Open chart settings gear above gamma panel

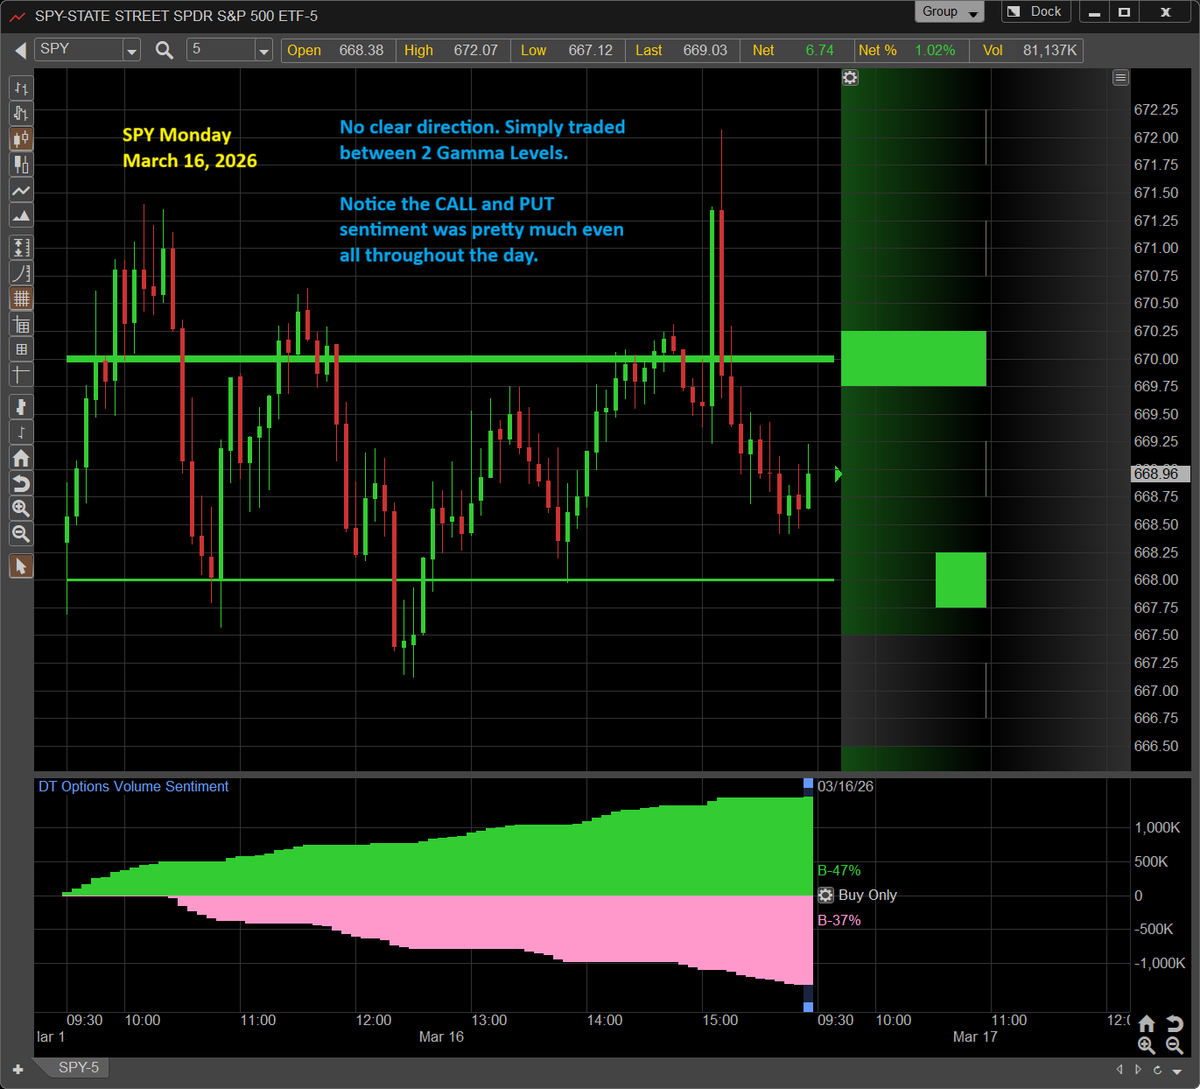[850, 78]
